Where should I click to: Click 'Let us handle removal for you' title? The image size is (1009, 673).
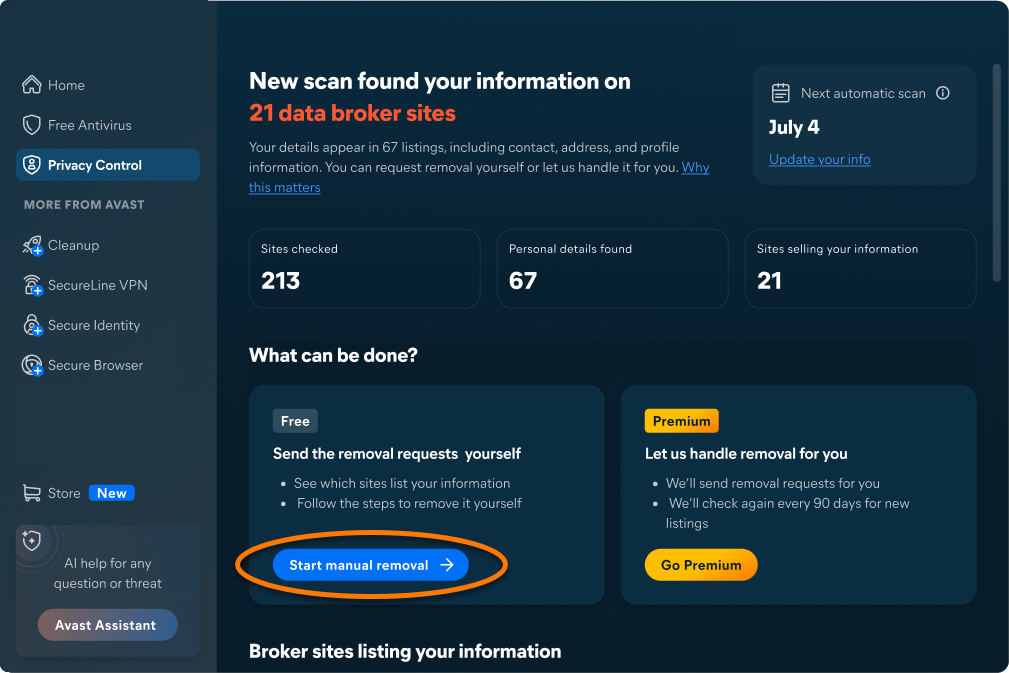(x=746, y=454)
